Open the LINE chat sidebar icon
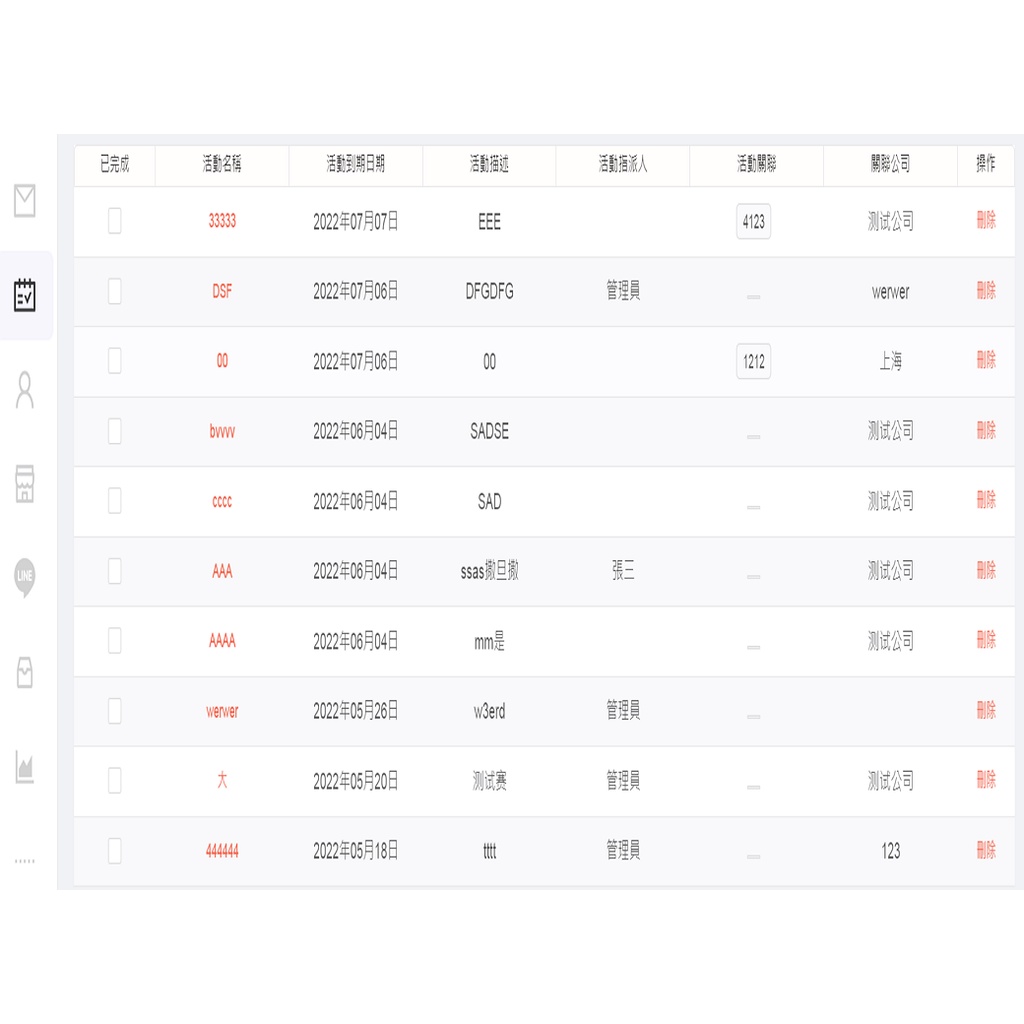This screenshot has height=1024, width=1024. point(25,577)
